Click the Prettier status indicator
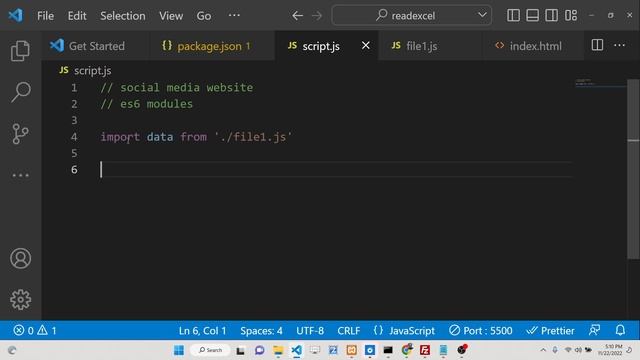This screenshot has height=360, width=640. (x=550, y=330)
